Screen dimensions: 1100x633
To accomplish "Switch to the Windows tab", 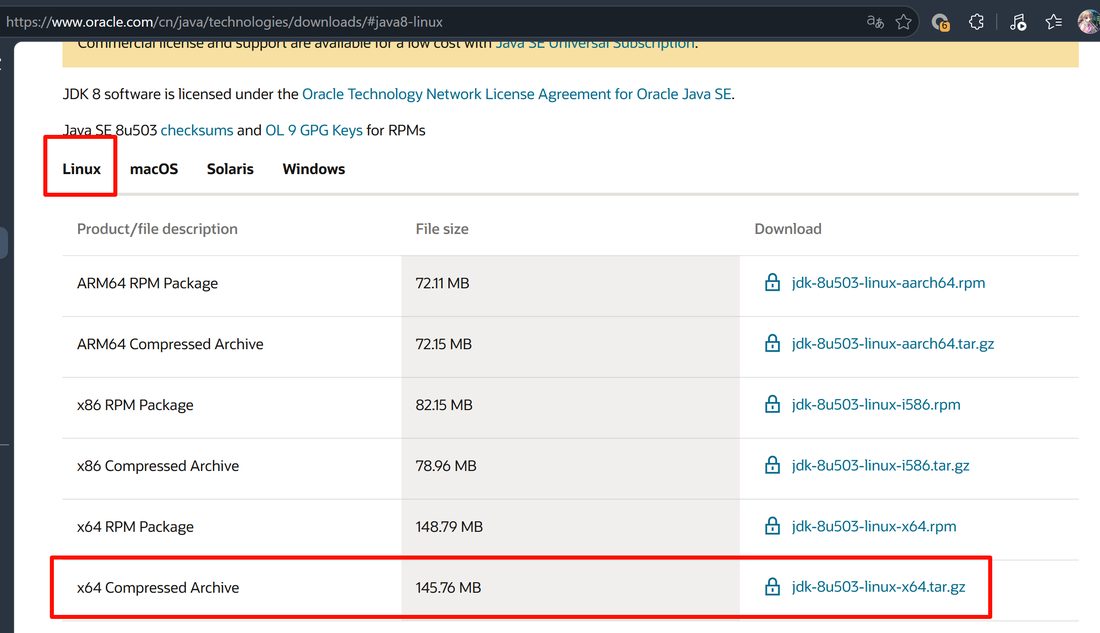I will point(314,168).
